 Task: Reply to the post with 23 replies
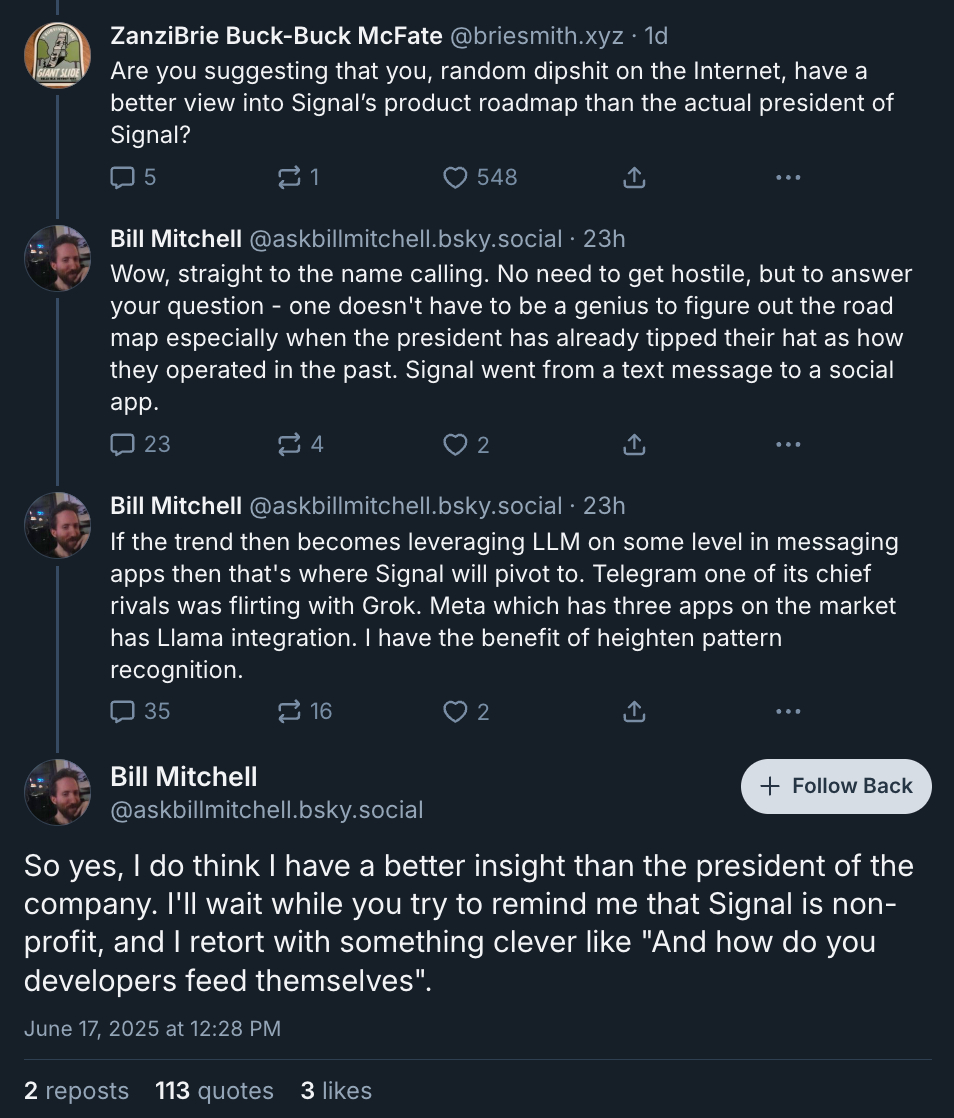click(122, 444)
